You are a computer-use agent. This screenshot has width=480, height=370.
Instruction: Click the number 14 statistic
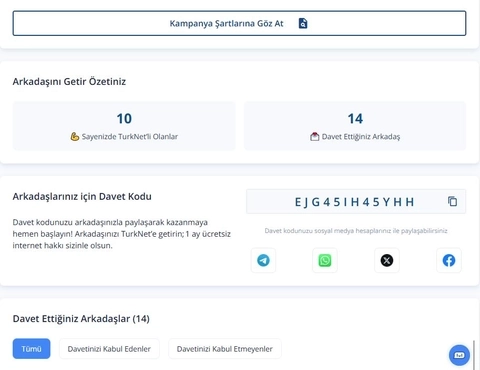tap(355, 119)
